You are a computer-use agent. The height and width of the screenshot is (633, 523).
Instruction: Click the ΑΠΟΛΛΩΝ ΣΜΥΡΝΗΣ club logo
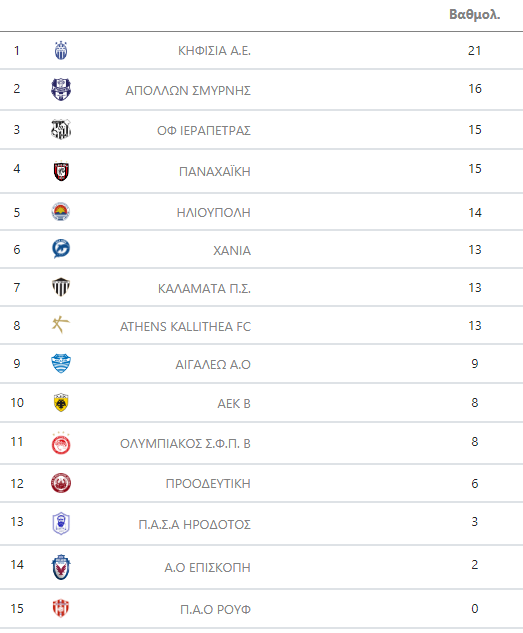click(61, 89)
